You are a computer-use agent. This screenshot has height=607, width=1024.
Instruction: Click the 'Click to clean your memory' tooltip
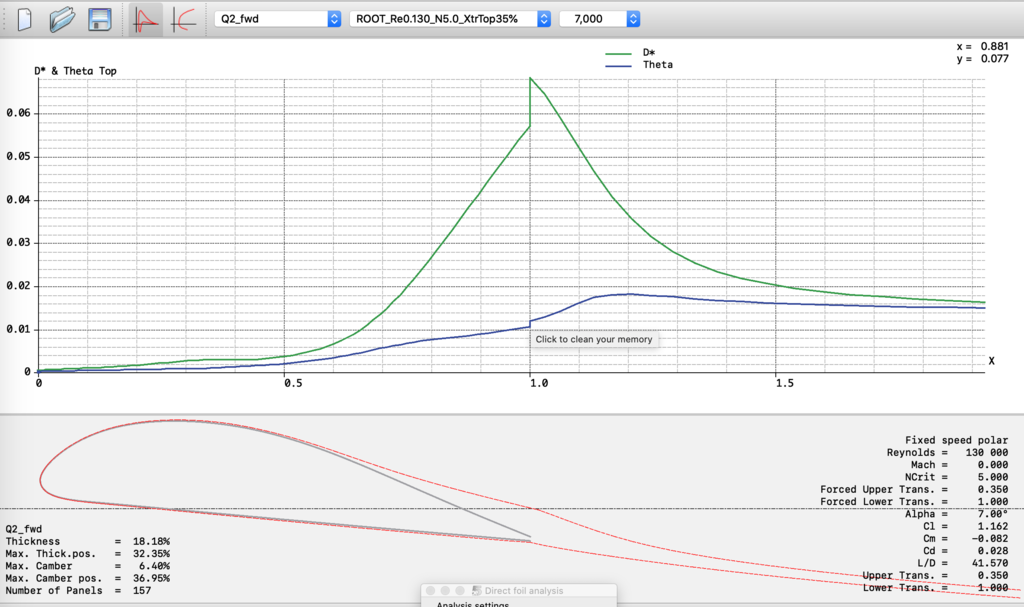(594, 339)
